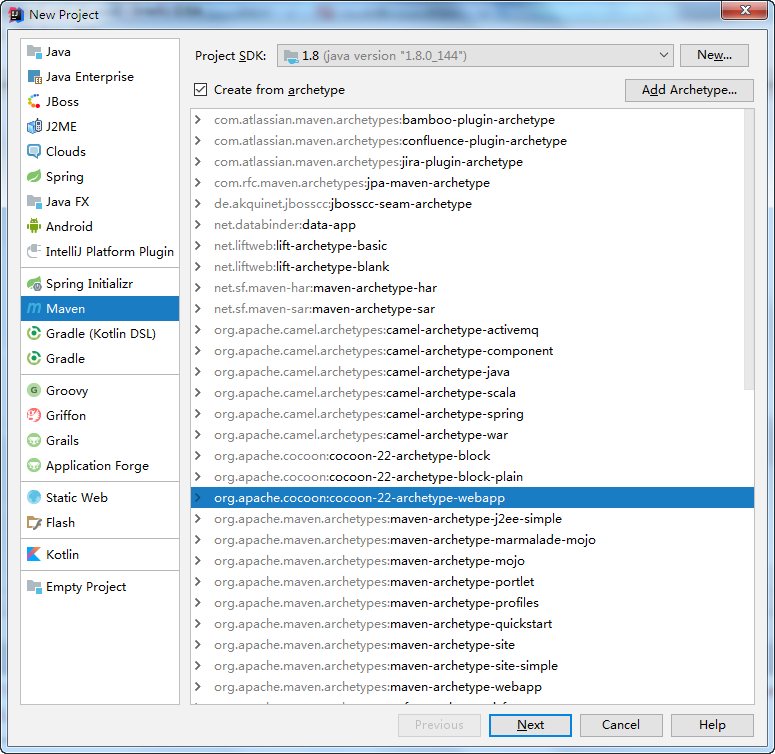Open the Project SDK dropdown
Image resolution: width=775 pixels, height=754 pixels.
point(475,55)
